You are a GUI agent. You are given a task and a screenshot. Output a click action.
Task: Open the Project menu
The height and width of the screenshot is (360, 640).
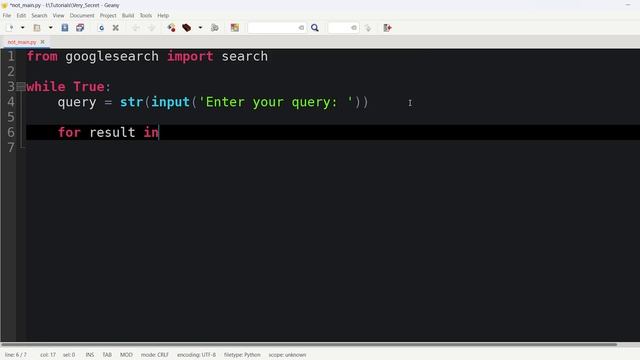pos(108,16)
